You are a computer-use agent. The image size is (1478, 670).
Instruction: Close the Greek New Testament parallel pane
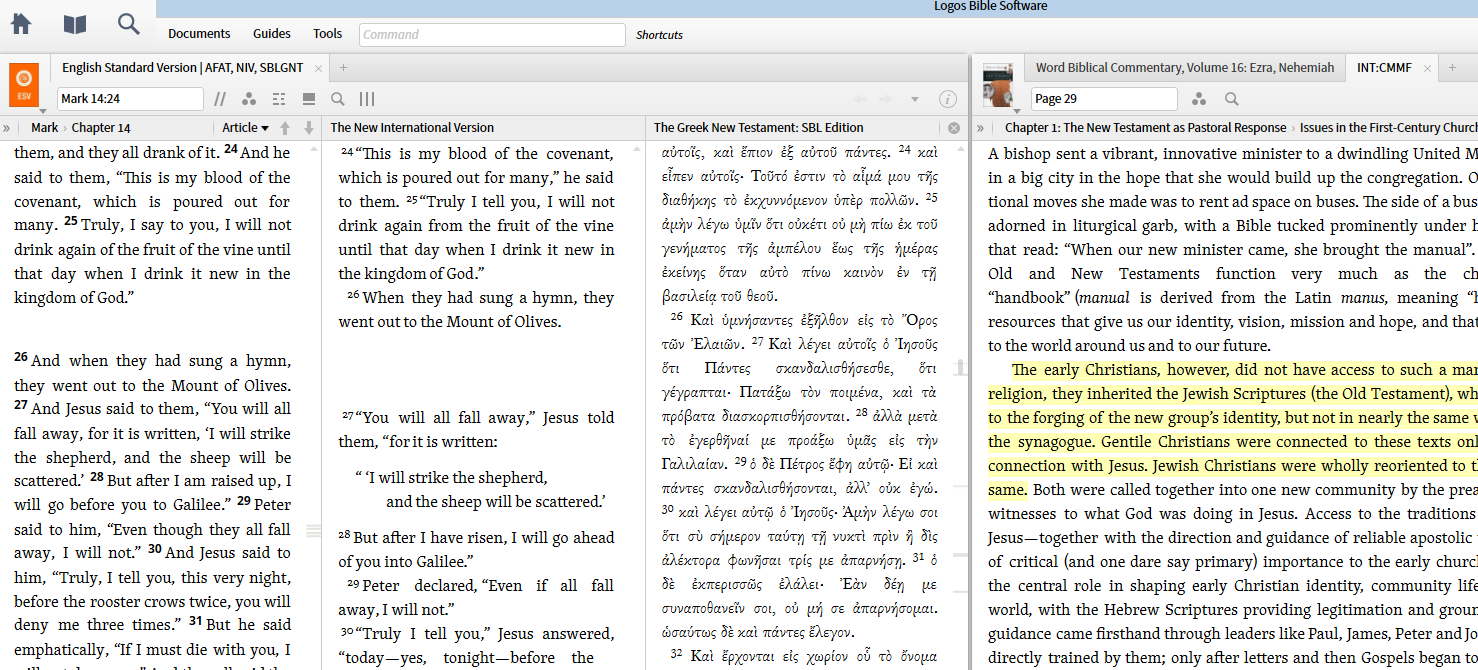point(954,128)
